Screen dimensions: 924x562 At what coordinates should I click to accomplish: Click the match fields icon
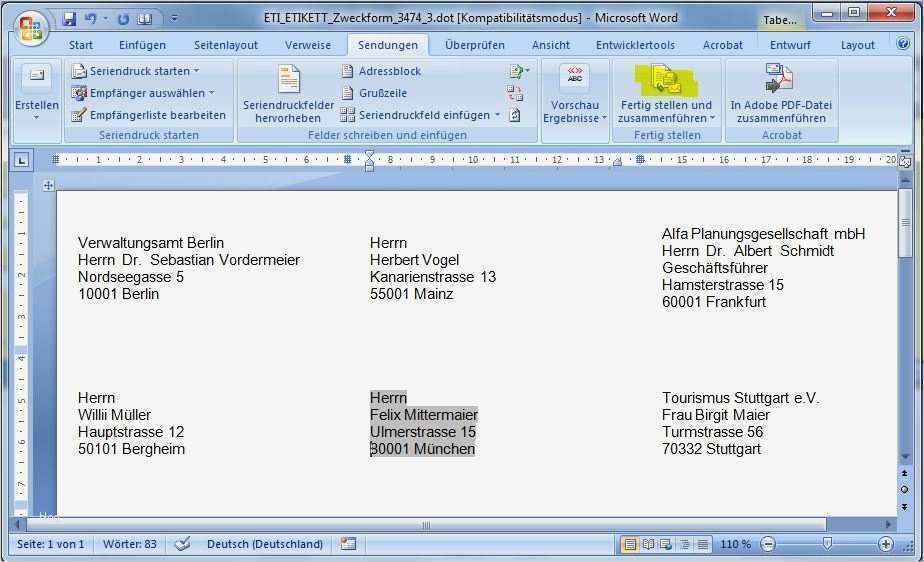pos(515,93)
